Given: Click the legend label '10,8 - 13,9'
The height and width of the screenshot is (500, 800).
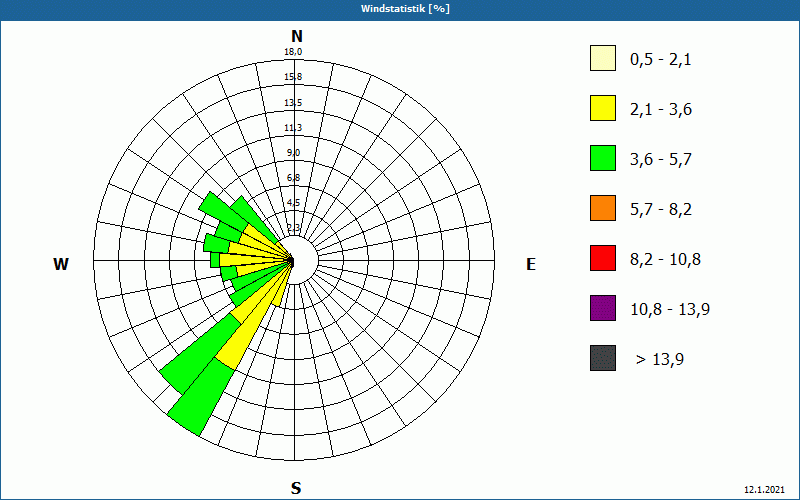Looking at the screenshot, I should pyautogui.click(x=670, y=310).
